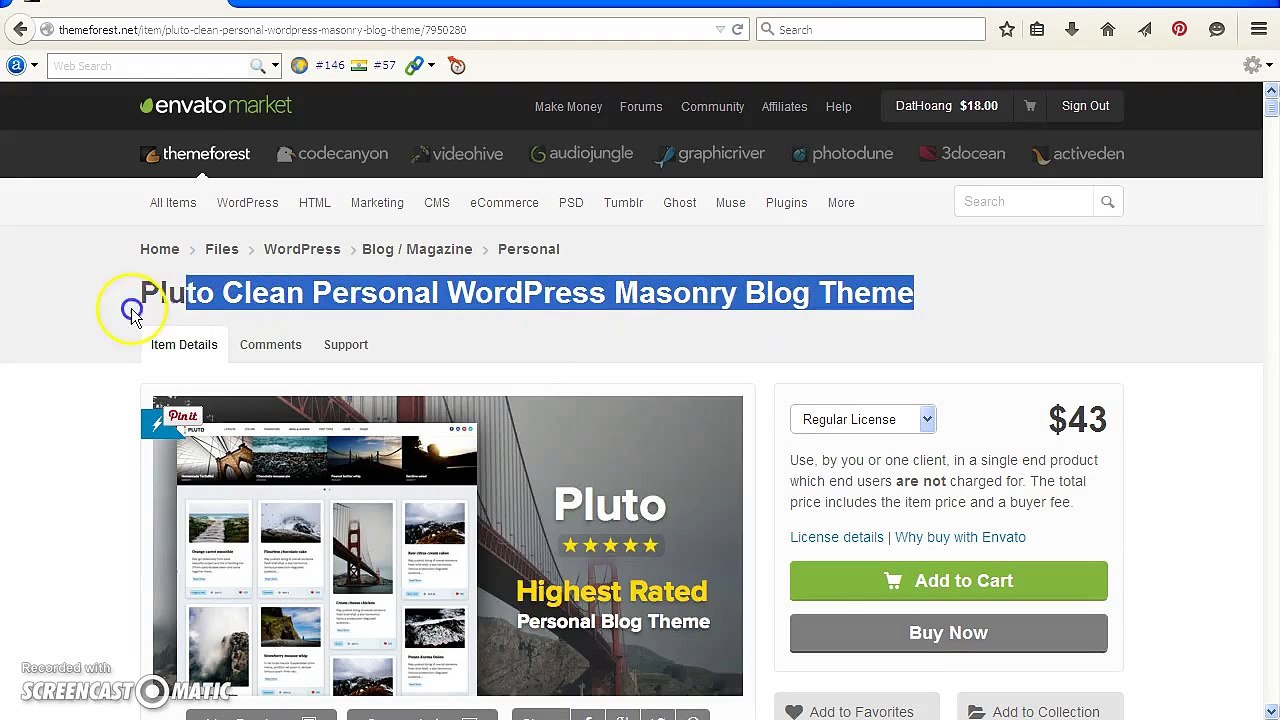Open the activeden marketplace
This screenshot has width=1280, height=720.
[1078, 154]
